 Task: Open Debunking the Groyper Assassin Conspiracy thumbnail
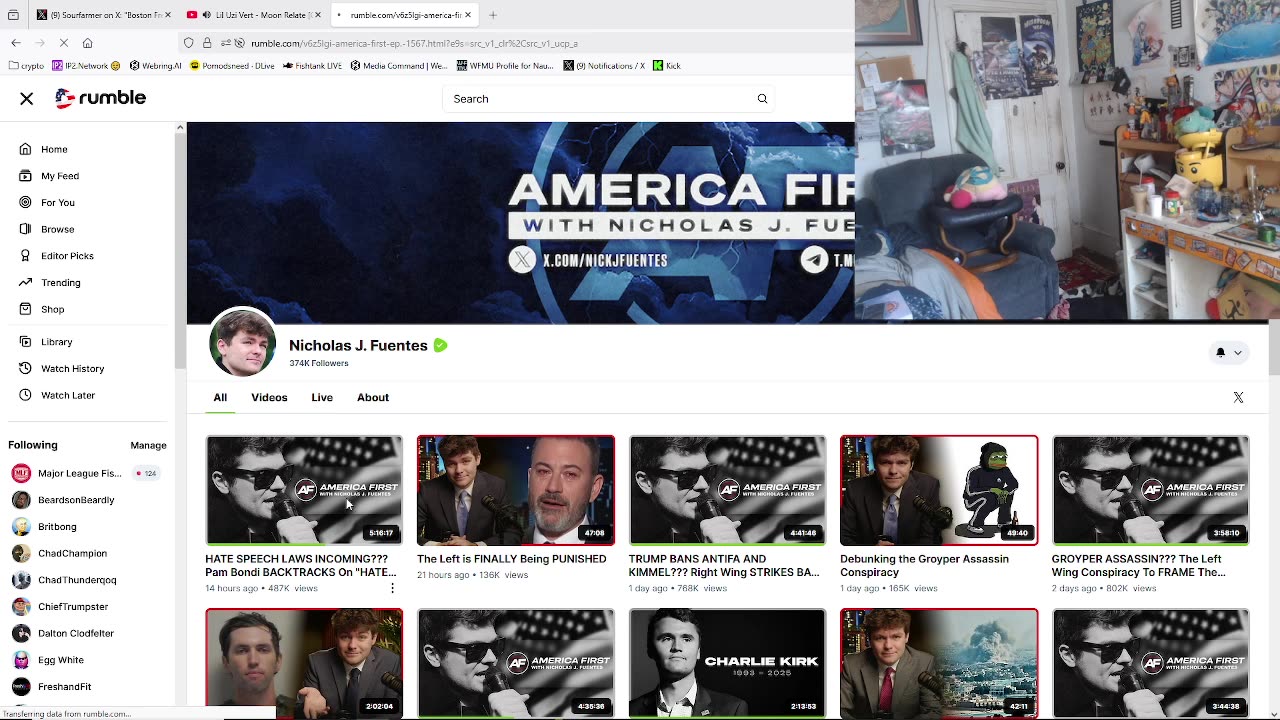pos(939,490)
